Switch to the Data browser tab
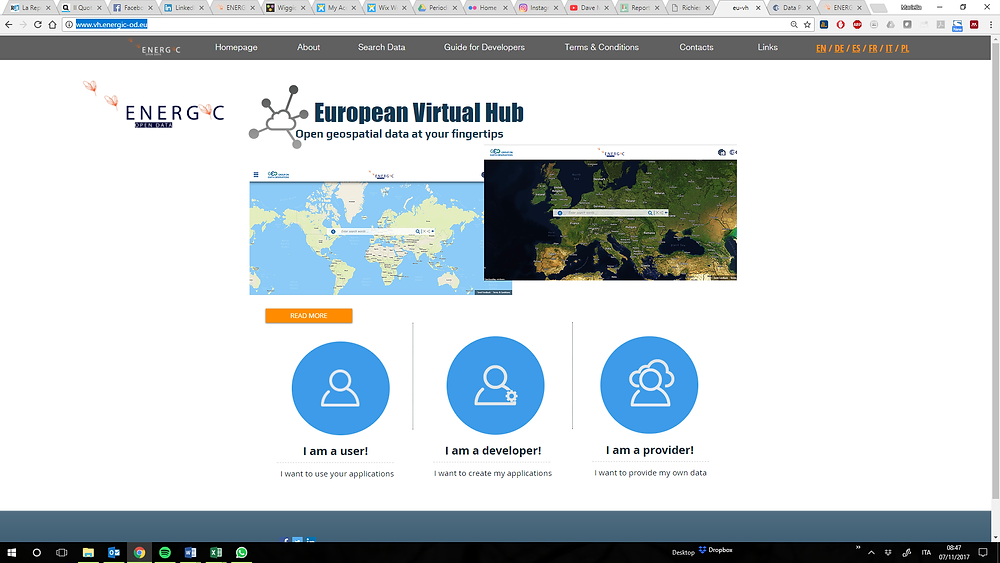This screenshot has width=1000, height=563. [791, 8]
